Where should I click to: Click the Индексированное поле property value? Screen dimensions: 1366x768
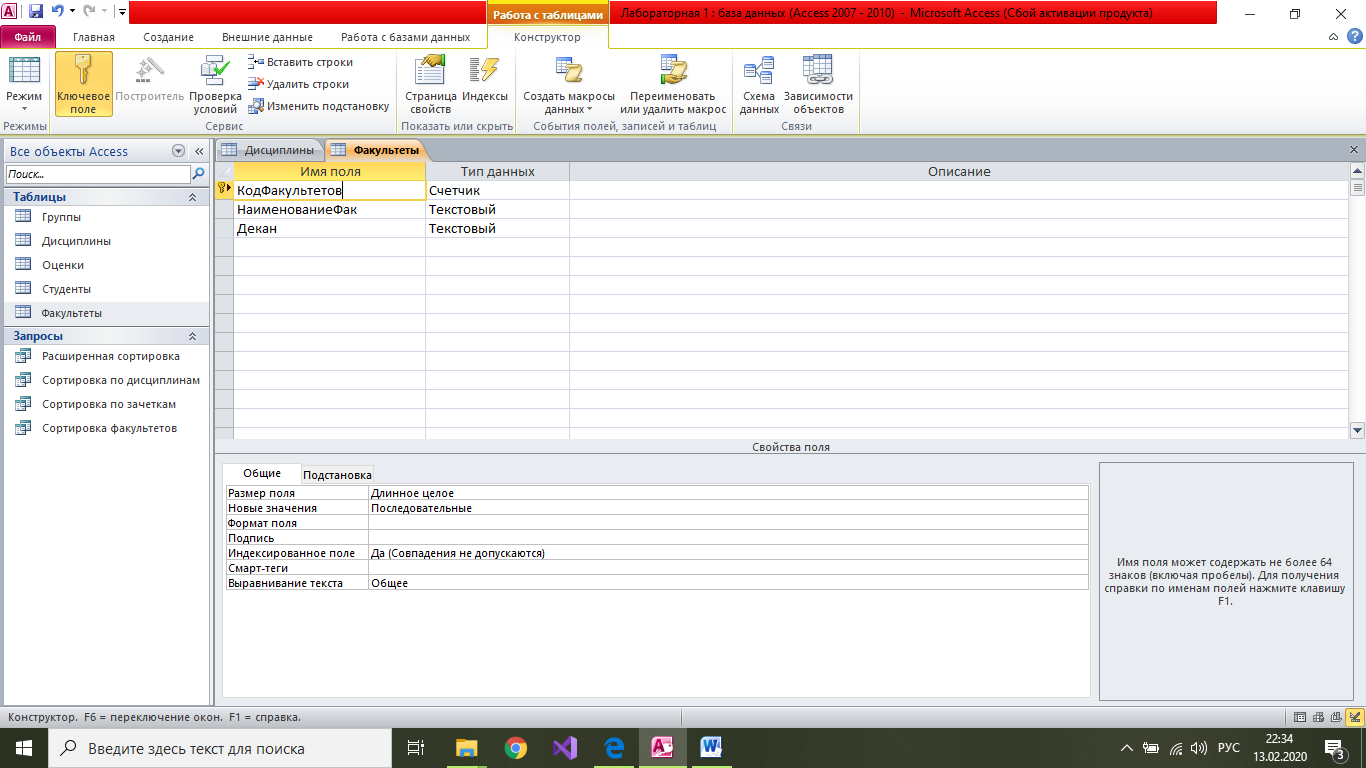coord(728,553)
